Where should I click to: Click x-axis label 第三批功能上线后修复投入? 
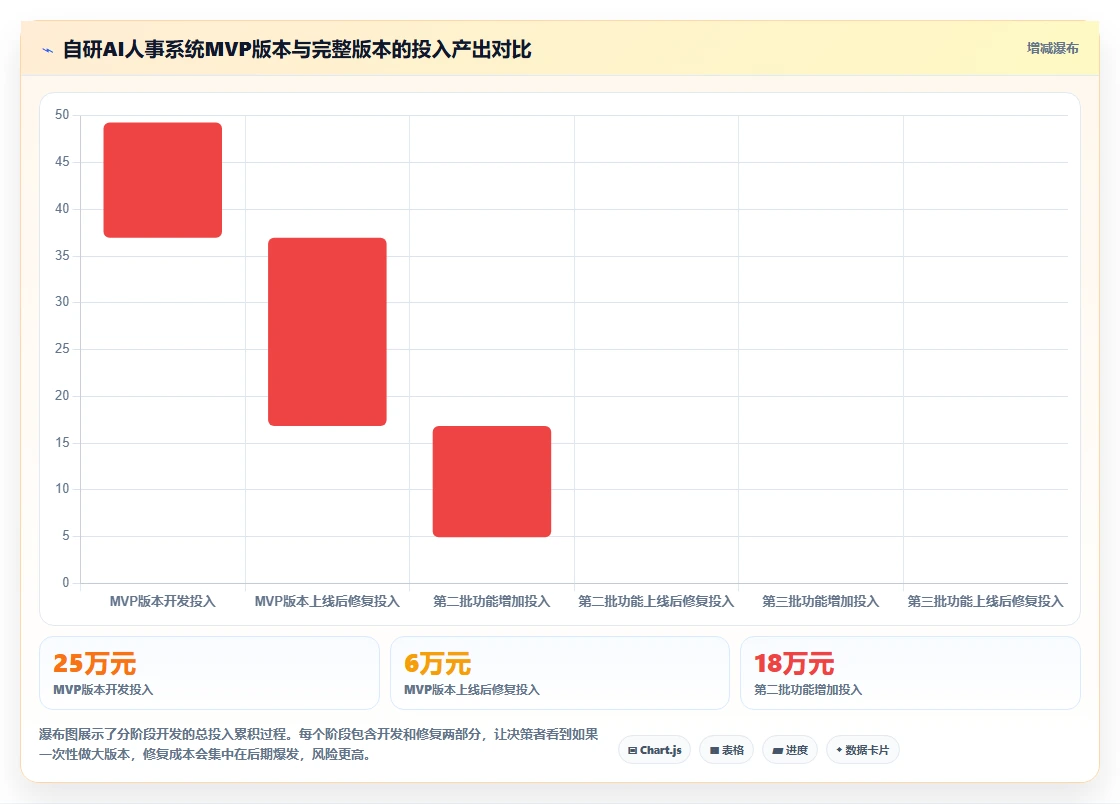click(x=986, y=601)
